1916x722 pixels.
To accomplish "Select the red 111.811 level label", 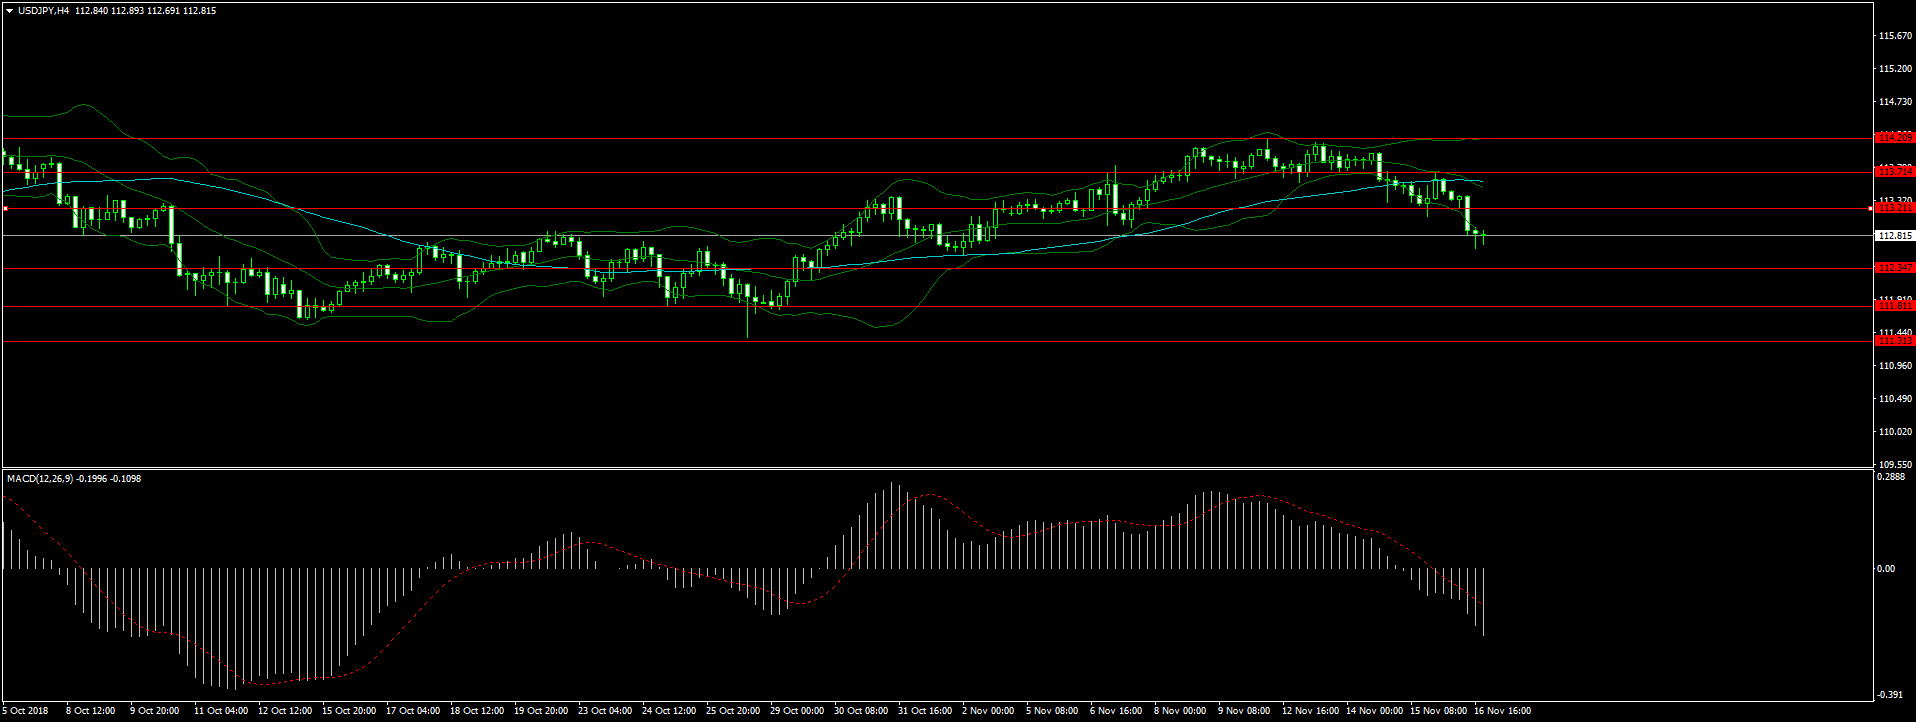I will 1895,306.
